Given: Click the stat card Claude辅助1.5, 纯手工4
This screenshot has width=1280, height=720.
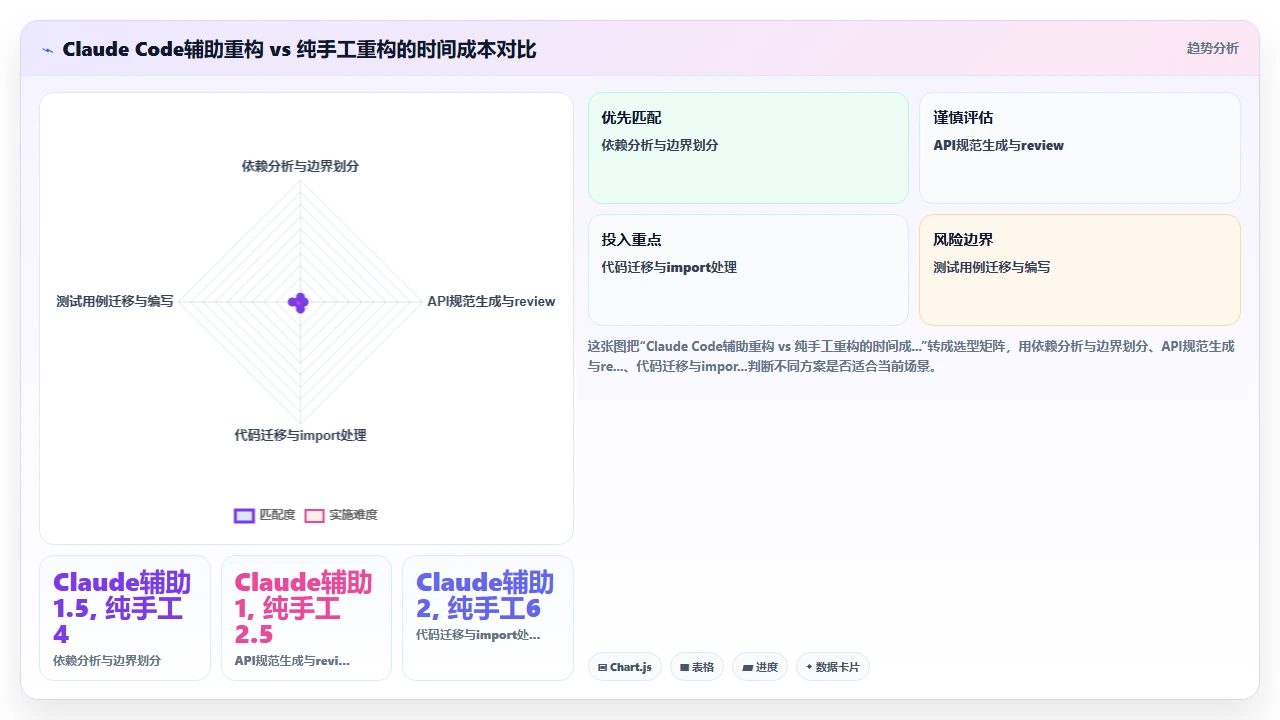Looking at the screenshot, I should point(125,618).
